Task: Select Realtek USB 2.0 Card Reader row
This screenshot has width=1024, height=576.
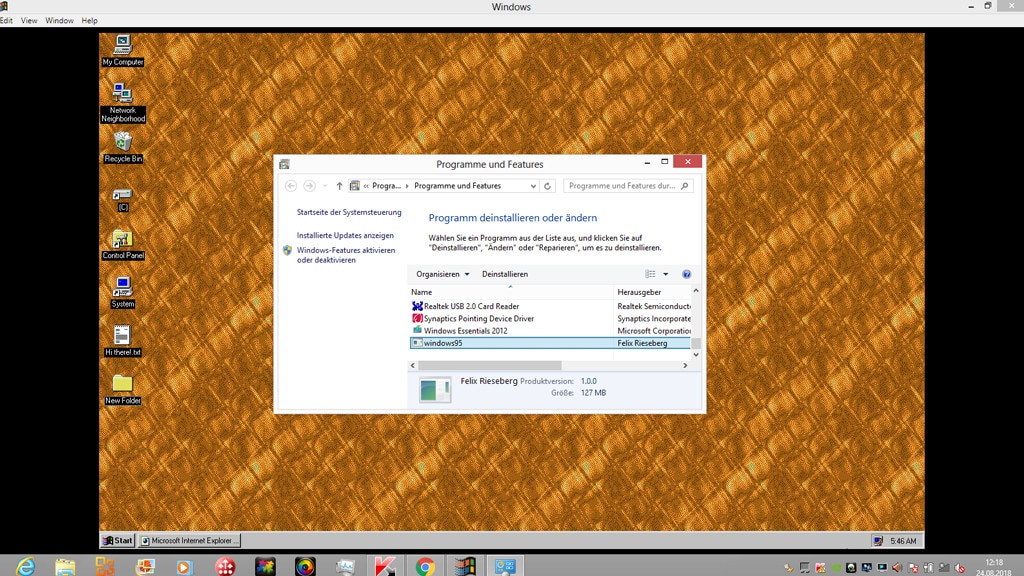Action: click(x=550, y=306)
